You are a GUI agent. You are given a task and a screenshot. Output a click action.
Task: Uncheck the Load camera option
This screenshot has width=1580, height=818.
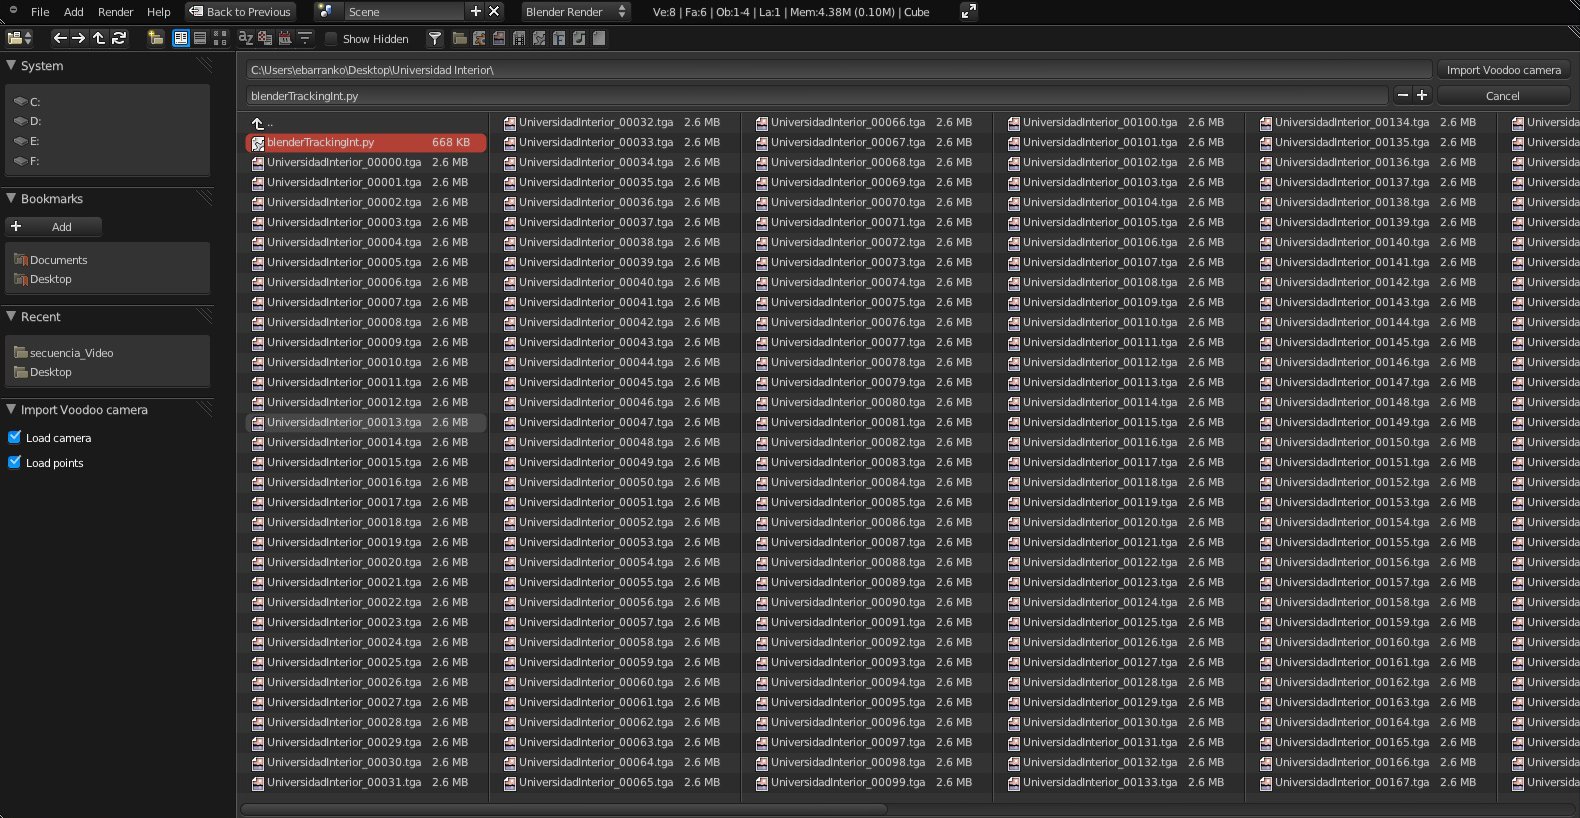(x=15, y=437)
